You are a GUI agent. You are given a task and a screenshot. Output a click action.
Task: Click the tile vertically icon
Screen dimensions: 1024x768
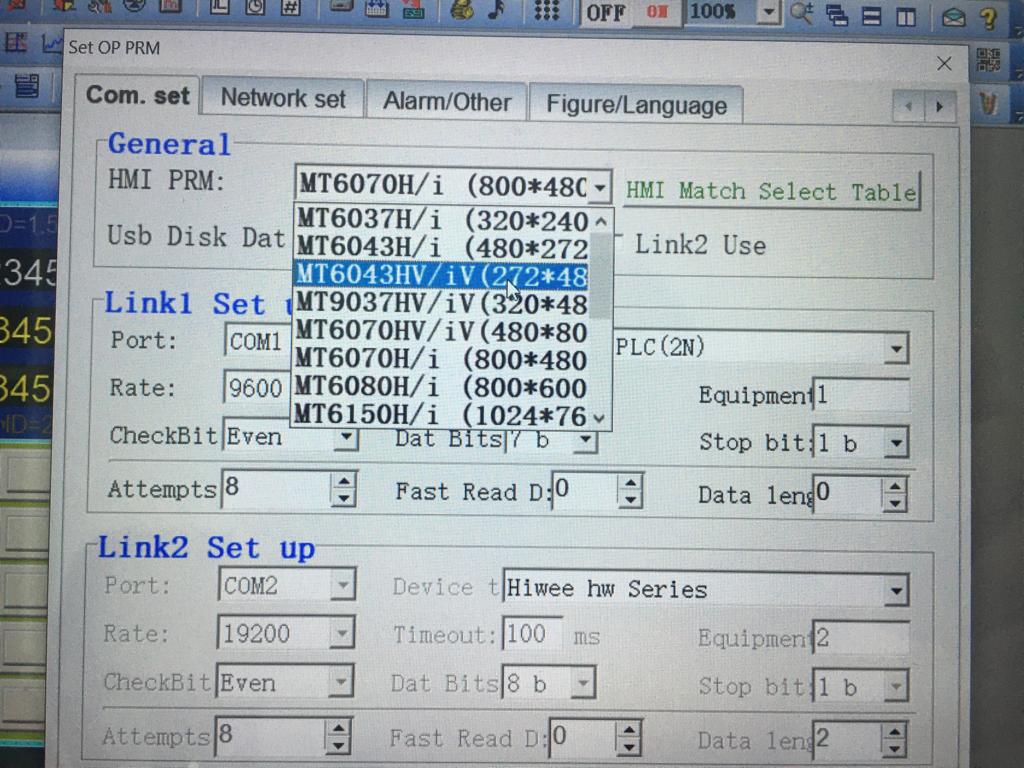pyautogui.click(x=906, y=16)
